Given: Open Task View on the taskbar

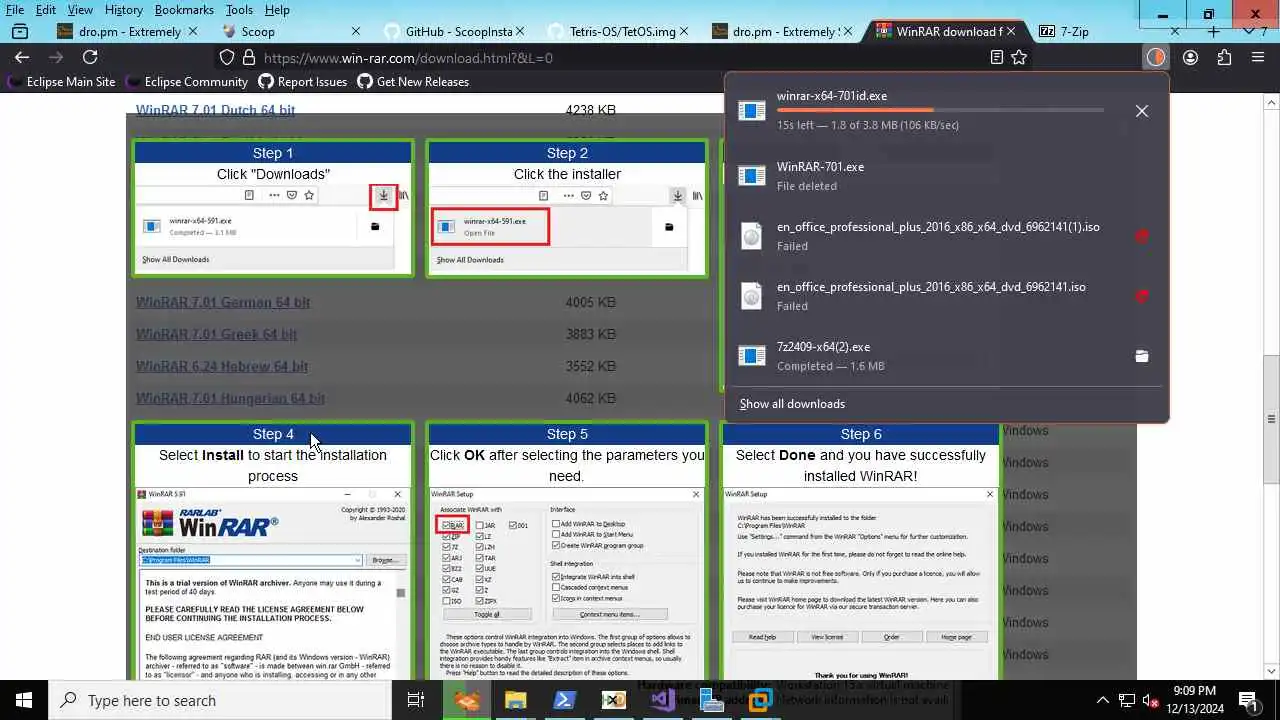Looking at the screenshot, I should tap(416, 700).
